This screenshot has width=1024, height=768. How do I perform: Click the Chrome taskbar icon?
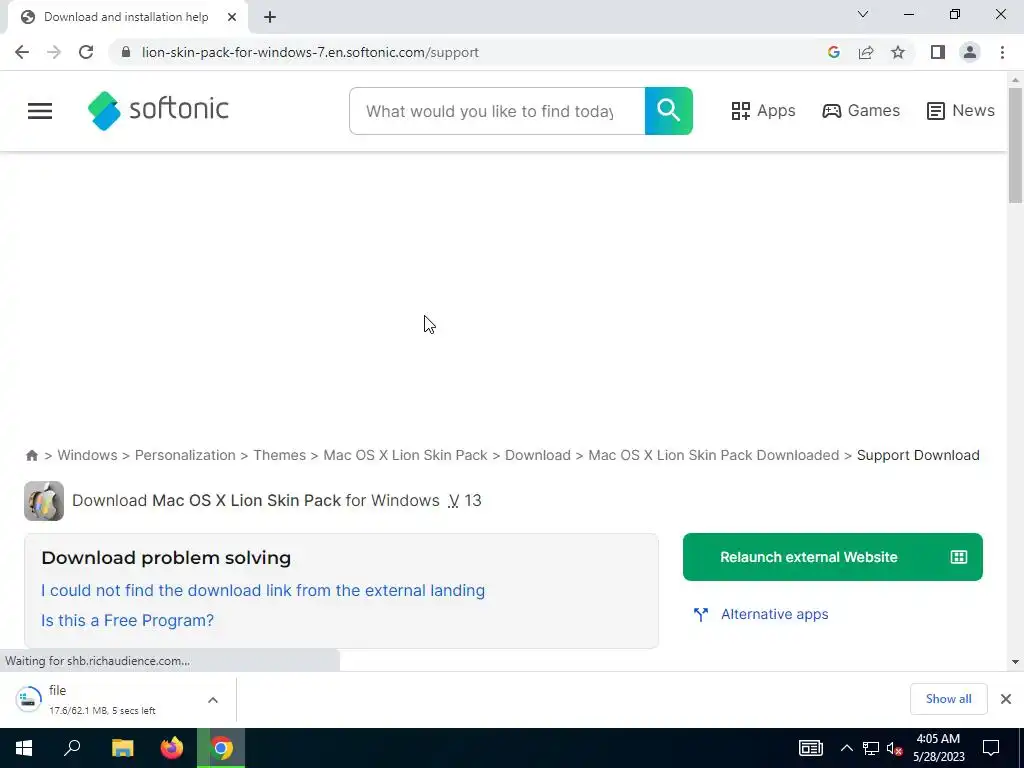click(x=221, y=748)
